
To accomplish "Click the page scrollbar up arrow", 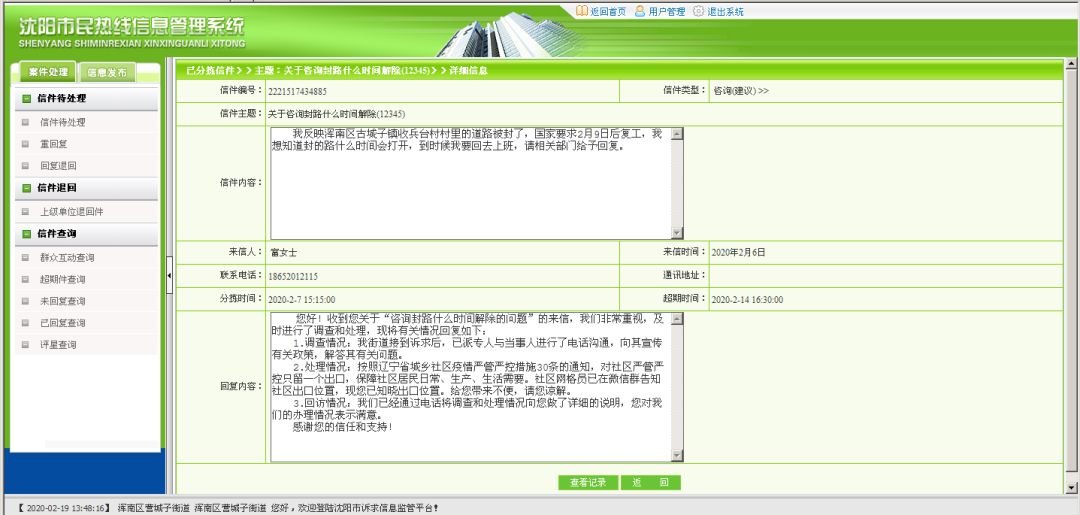I will click(x=1071, y=64).
